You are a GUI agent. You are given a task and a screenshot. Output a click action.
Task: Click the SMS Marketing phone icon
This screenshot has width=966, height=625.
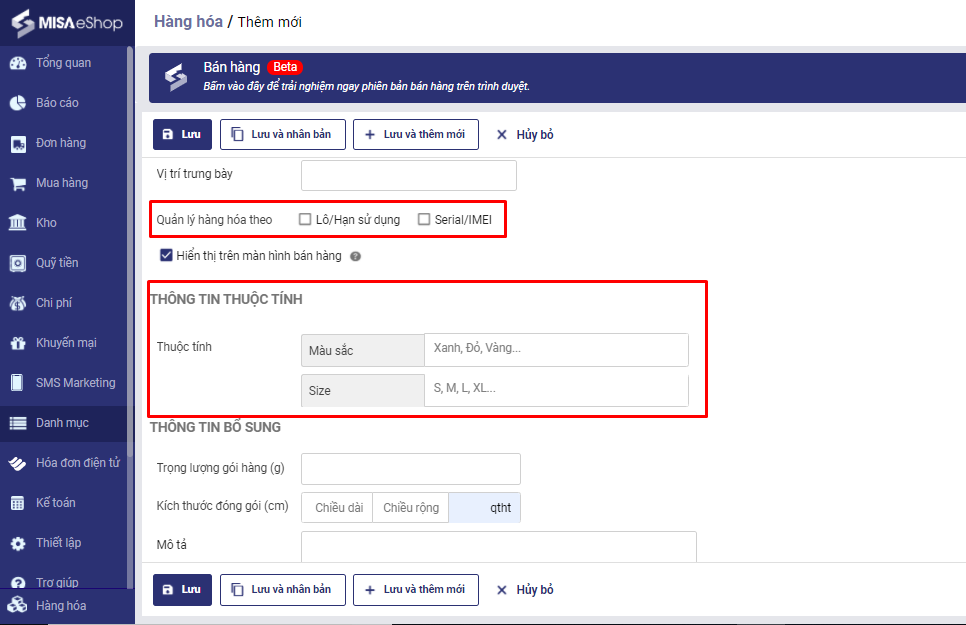(x=18, y=383)
